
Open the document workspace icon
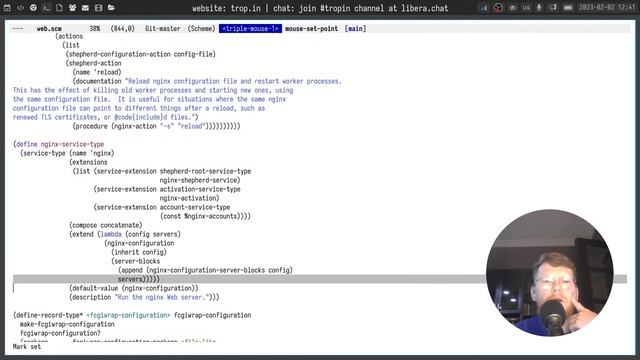tap(59, 8)
